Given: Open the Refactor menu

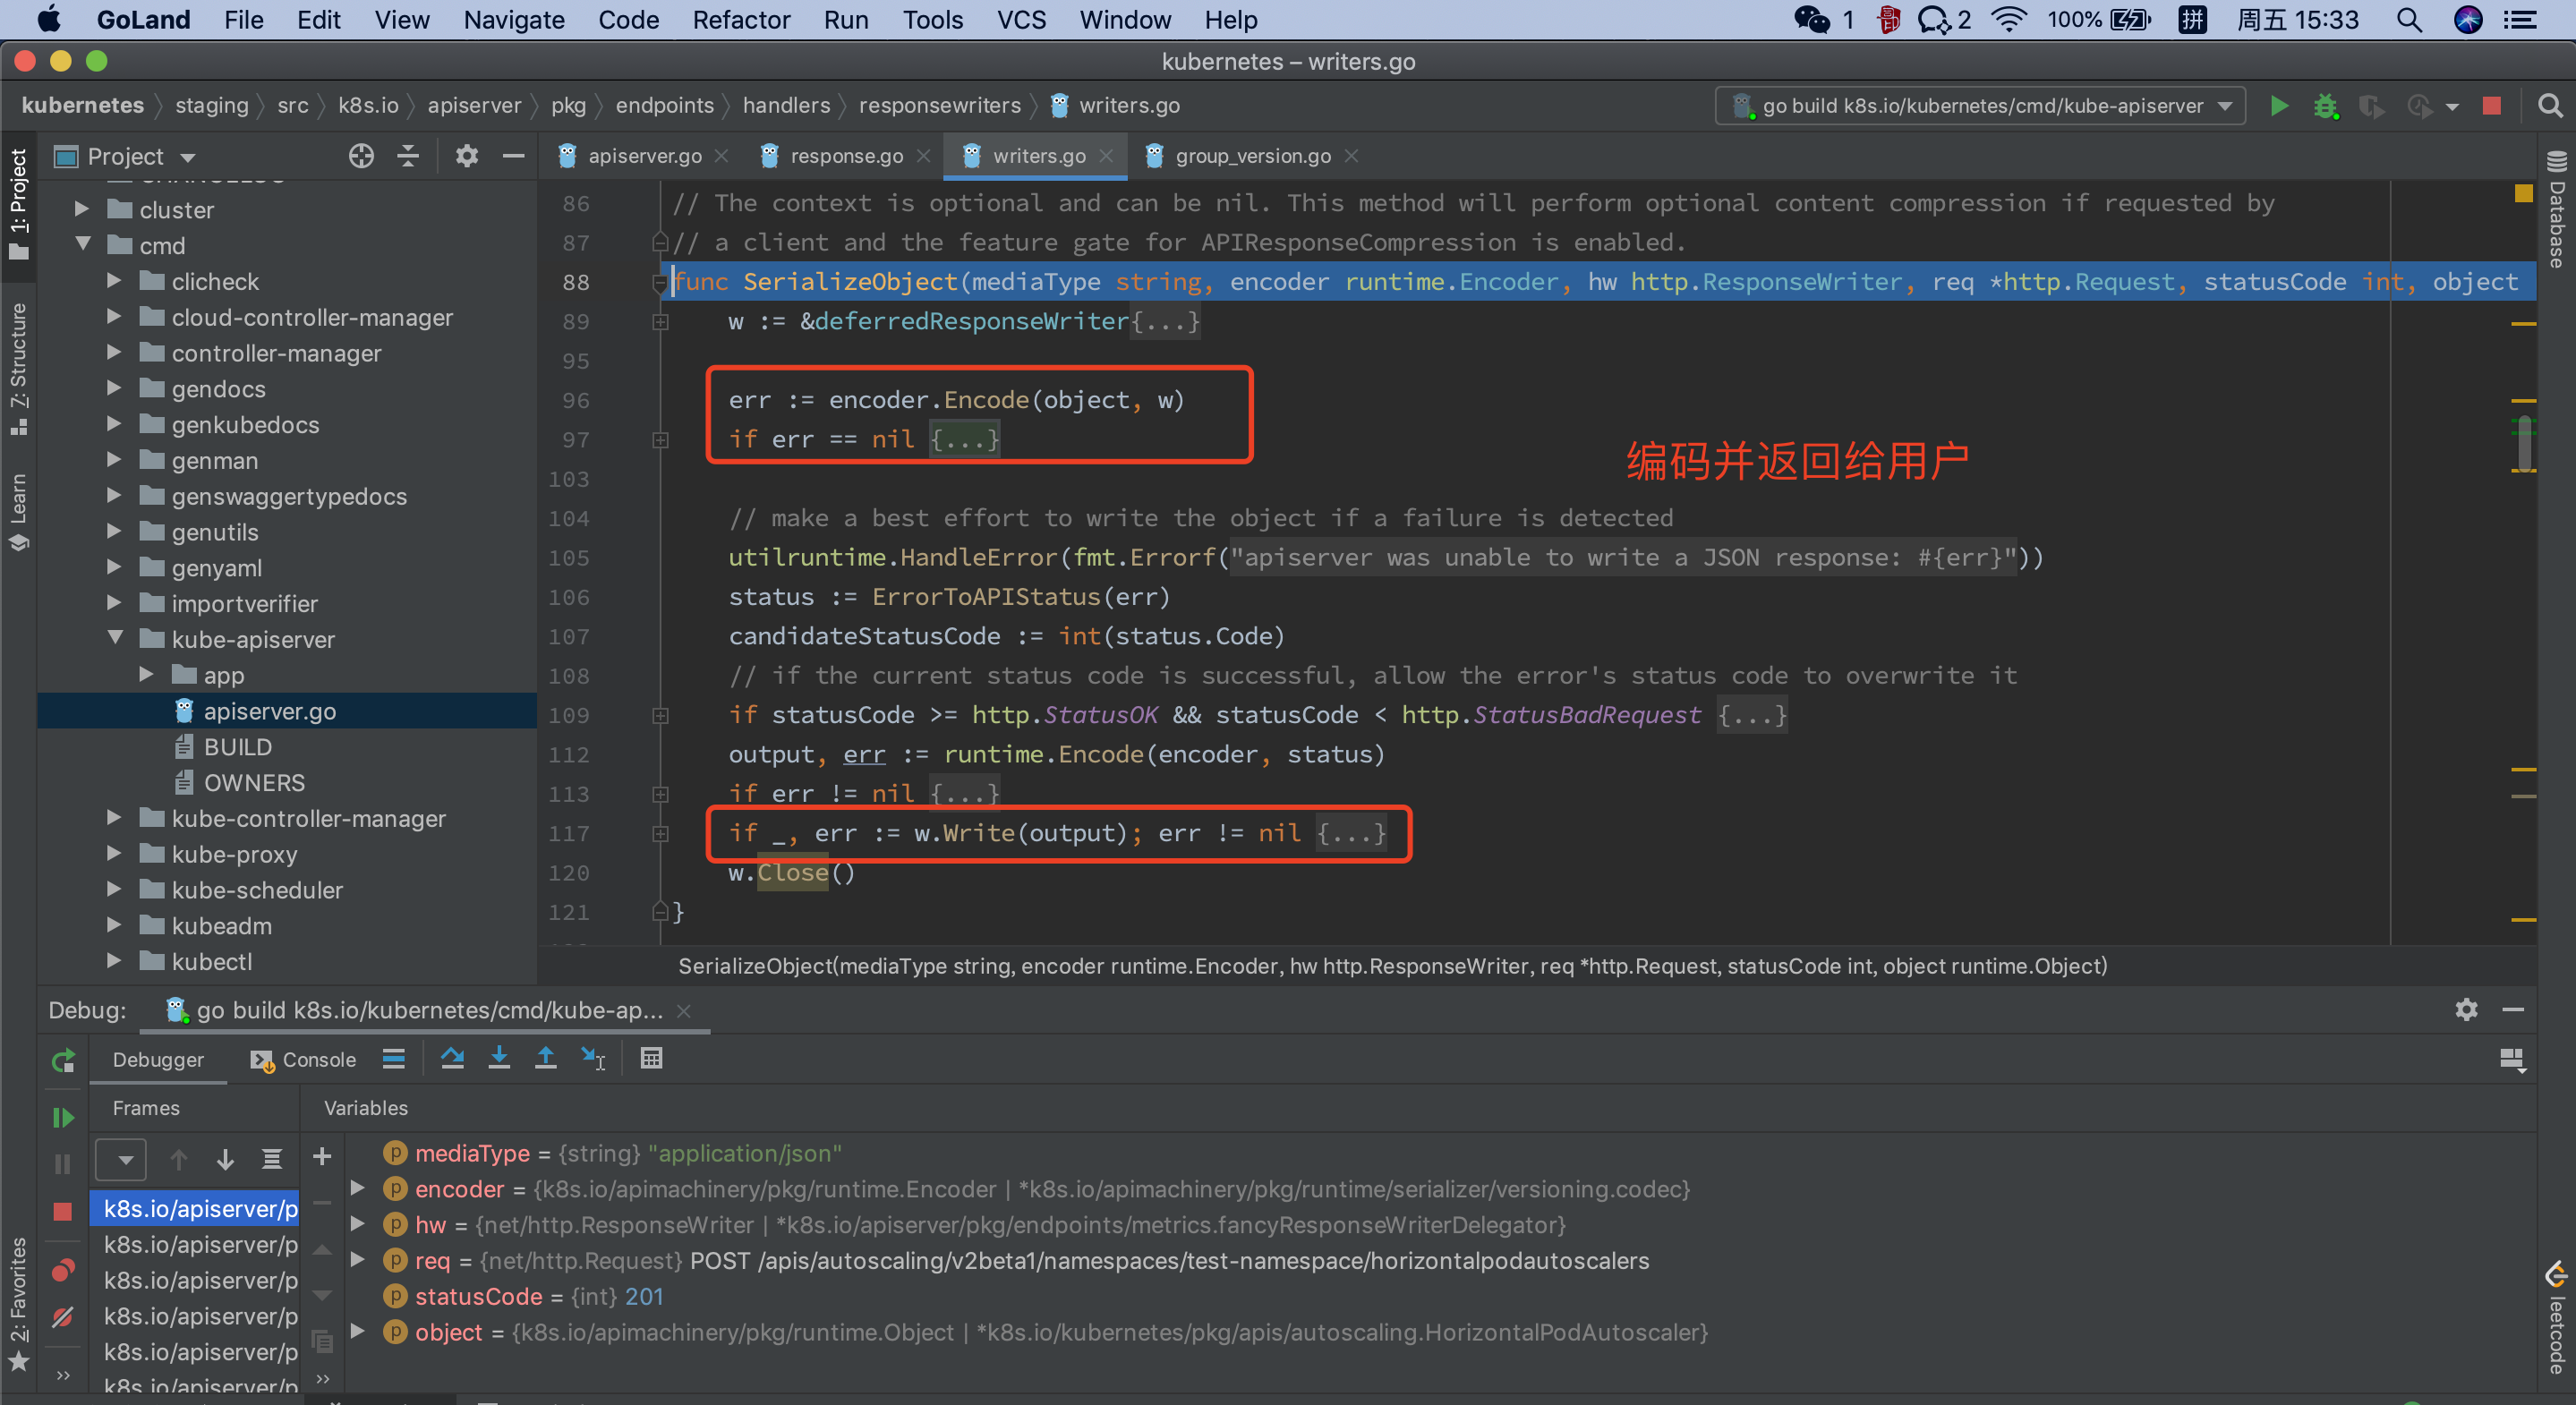Looking at the screenshot, I should 740,20.
